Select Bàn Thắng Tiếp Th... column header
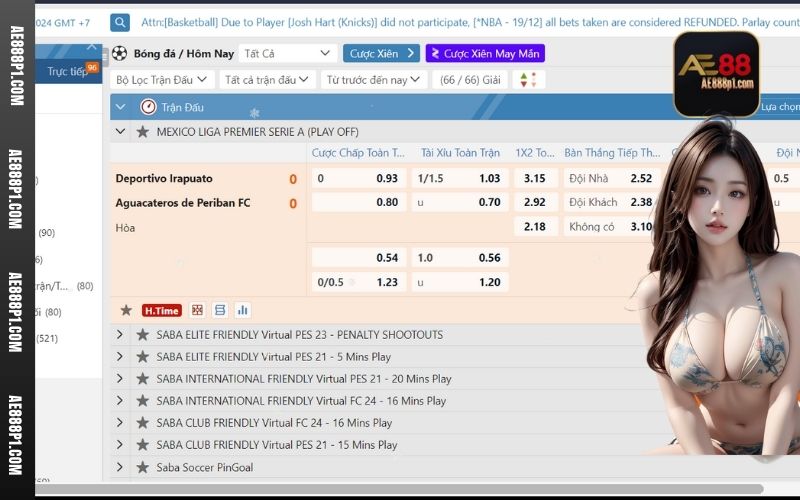The image size is (800, 500). coord(612,153)
